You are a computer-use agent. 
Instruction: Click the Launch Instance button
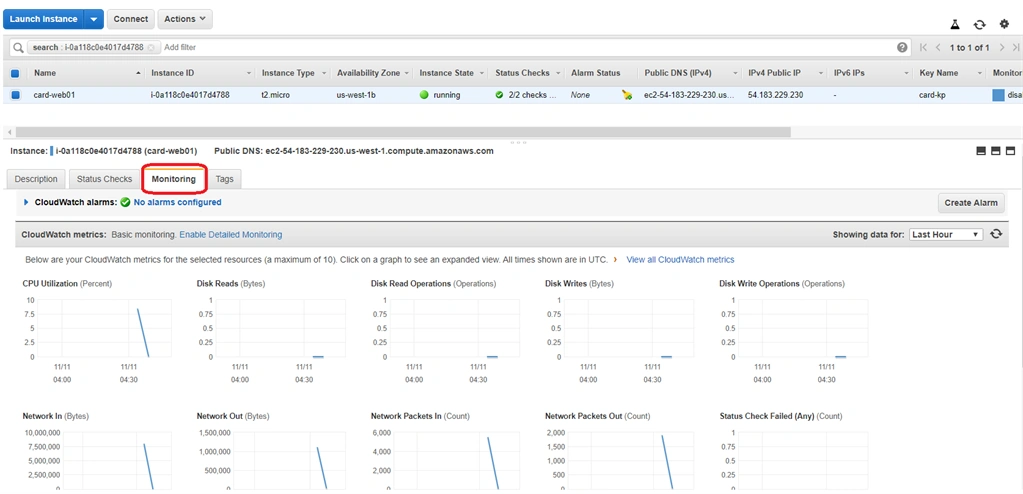(44, 19)
